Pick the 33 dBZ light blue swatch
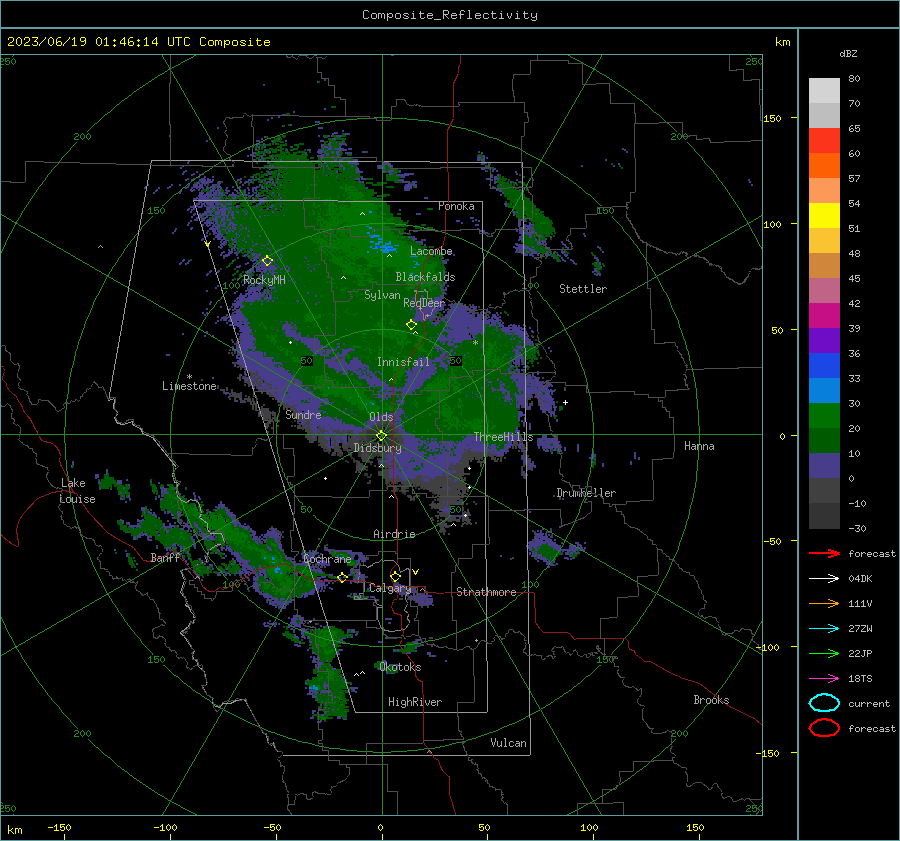 coord(824,390)
